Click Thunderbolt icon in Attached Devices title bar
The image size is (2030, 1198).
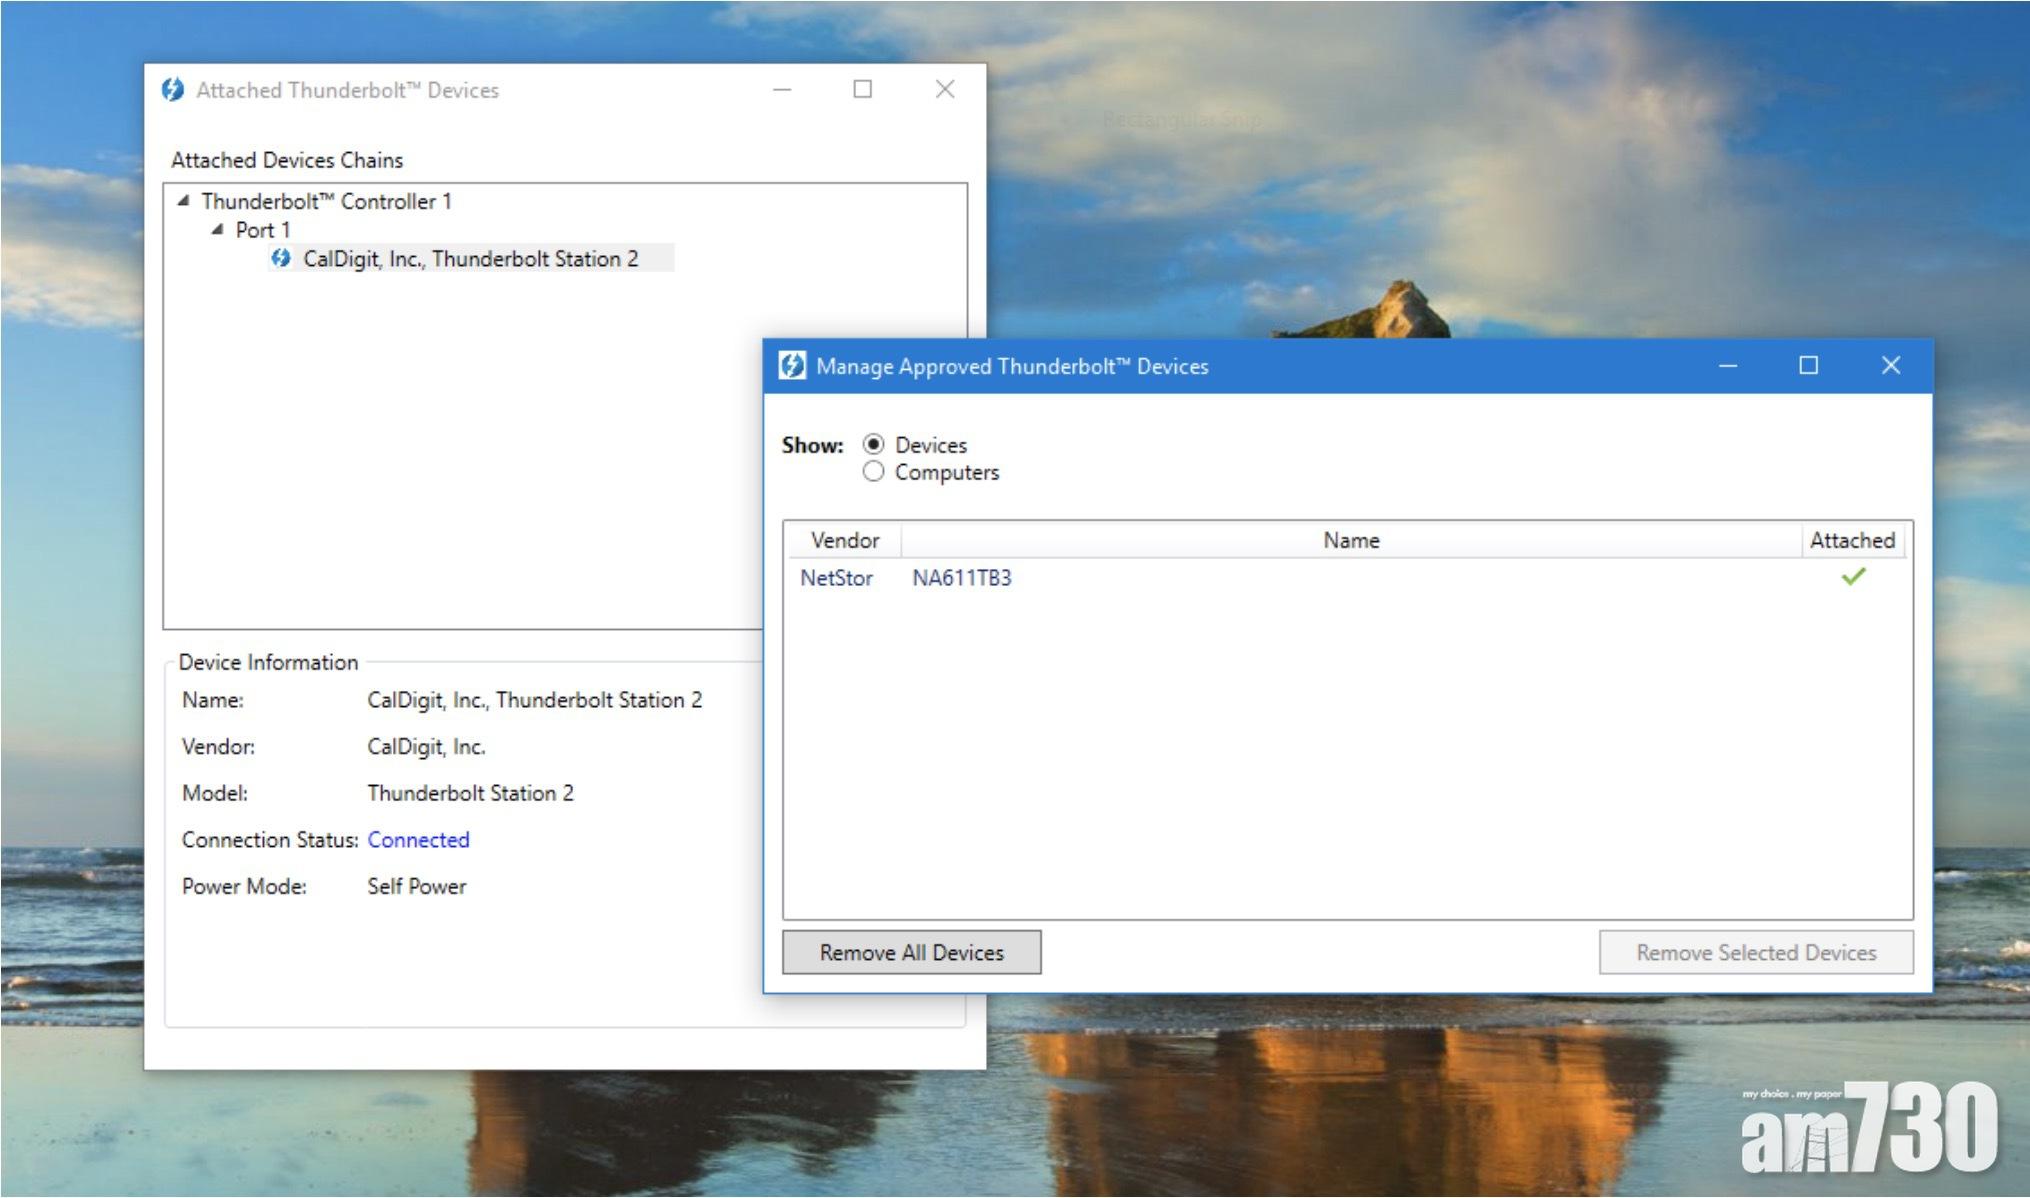[173, 90]
